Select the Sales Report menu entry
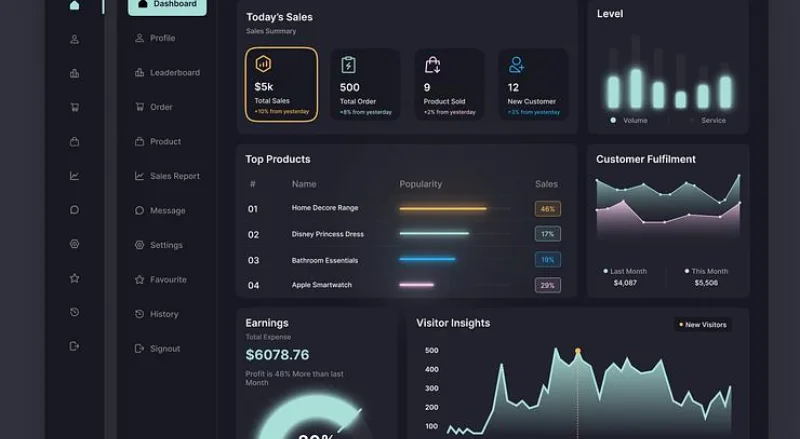 pyautogui.click(x=167, y=176)
